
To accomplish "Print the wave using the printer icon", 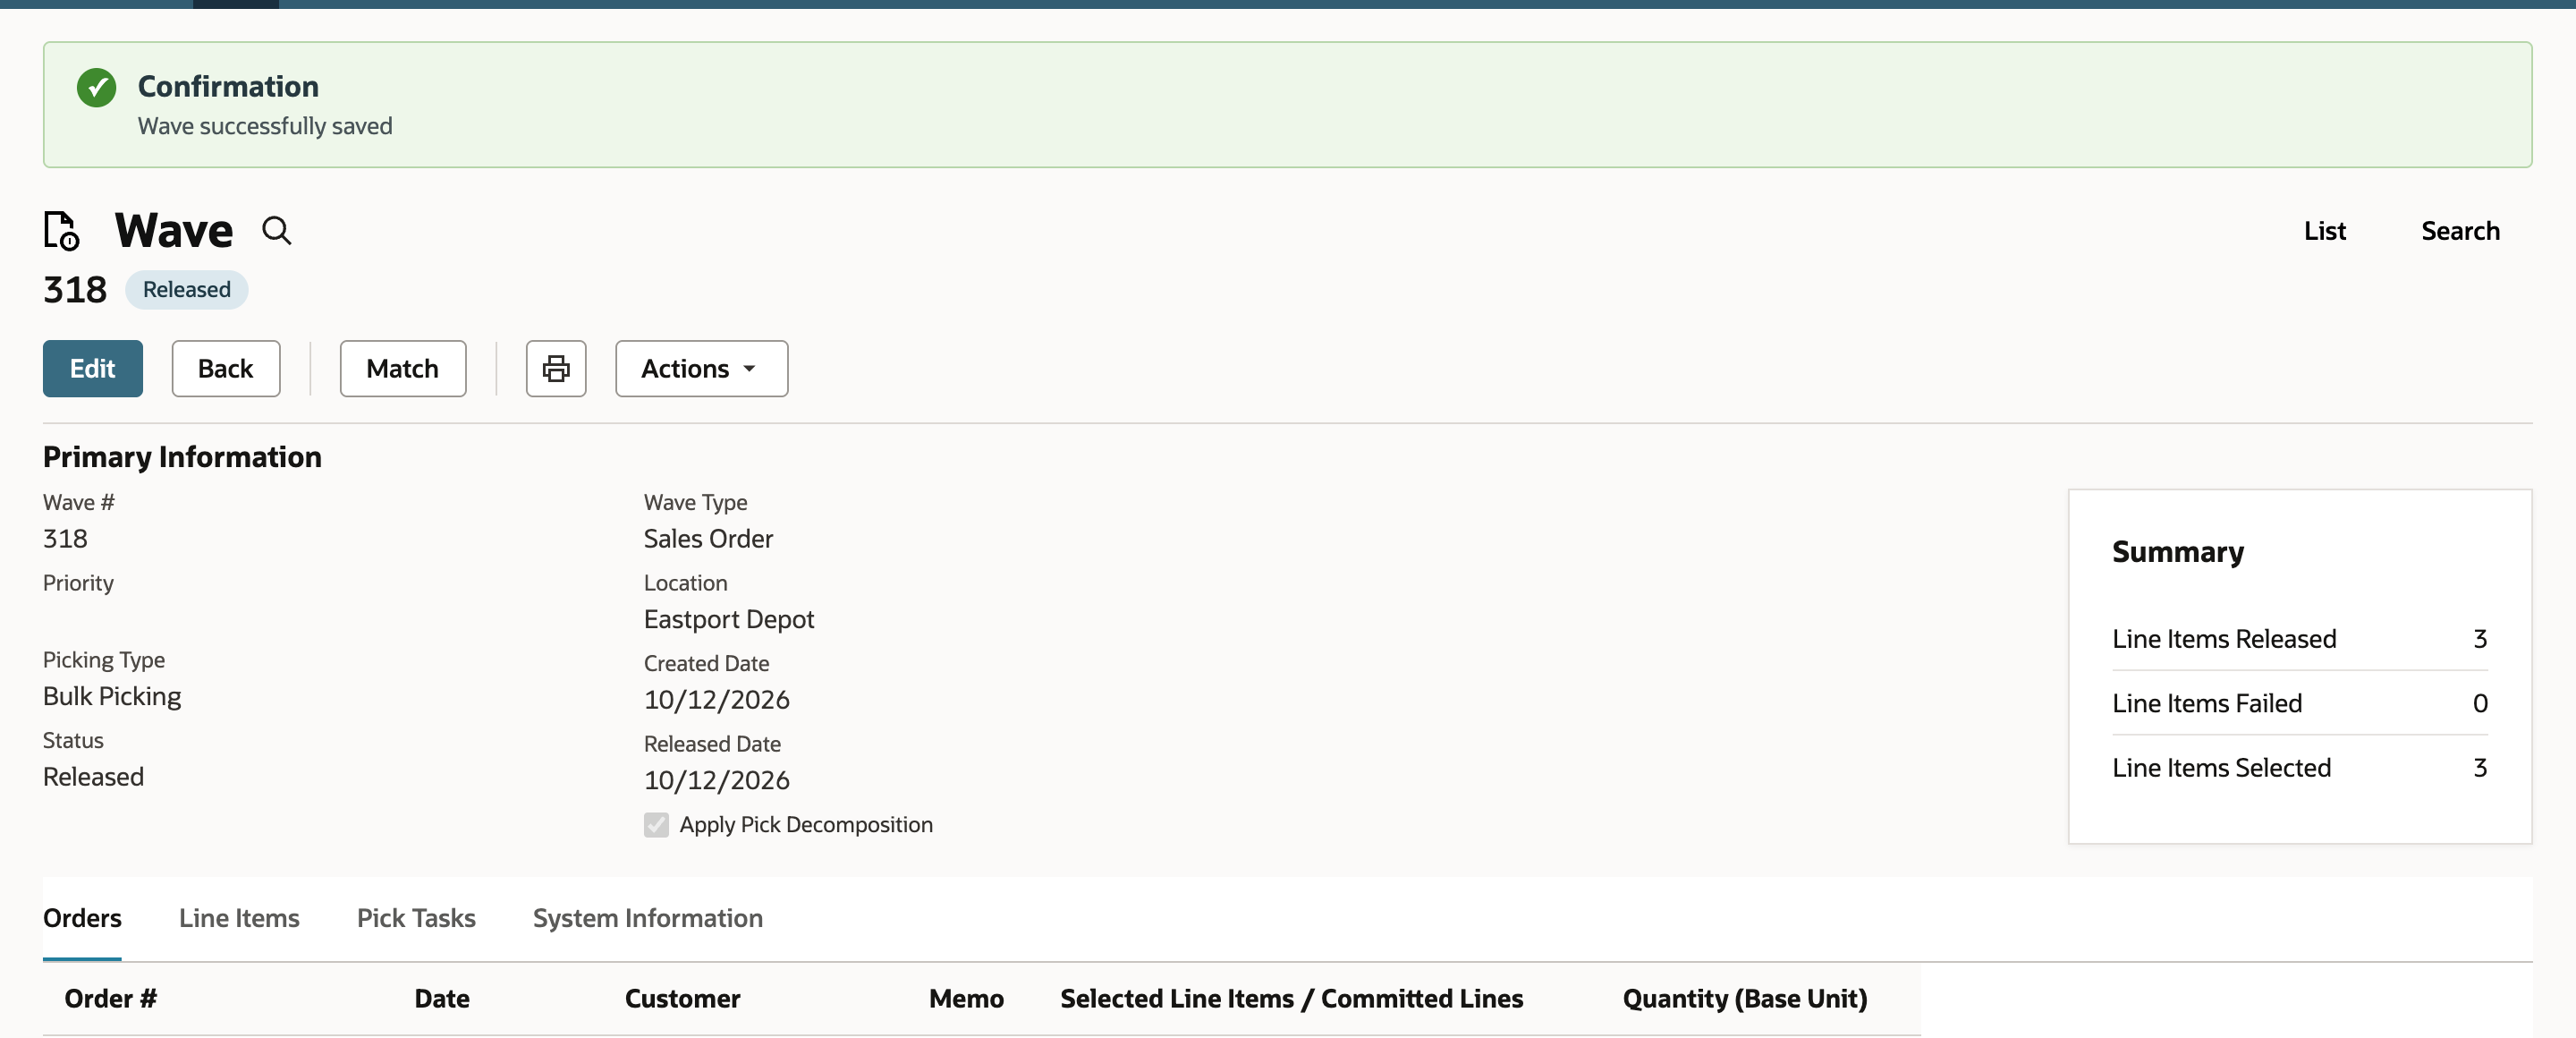I will click(x=556, y=369).
